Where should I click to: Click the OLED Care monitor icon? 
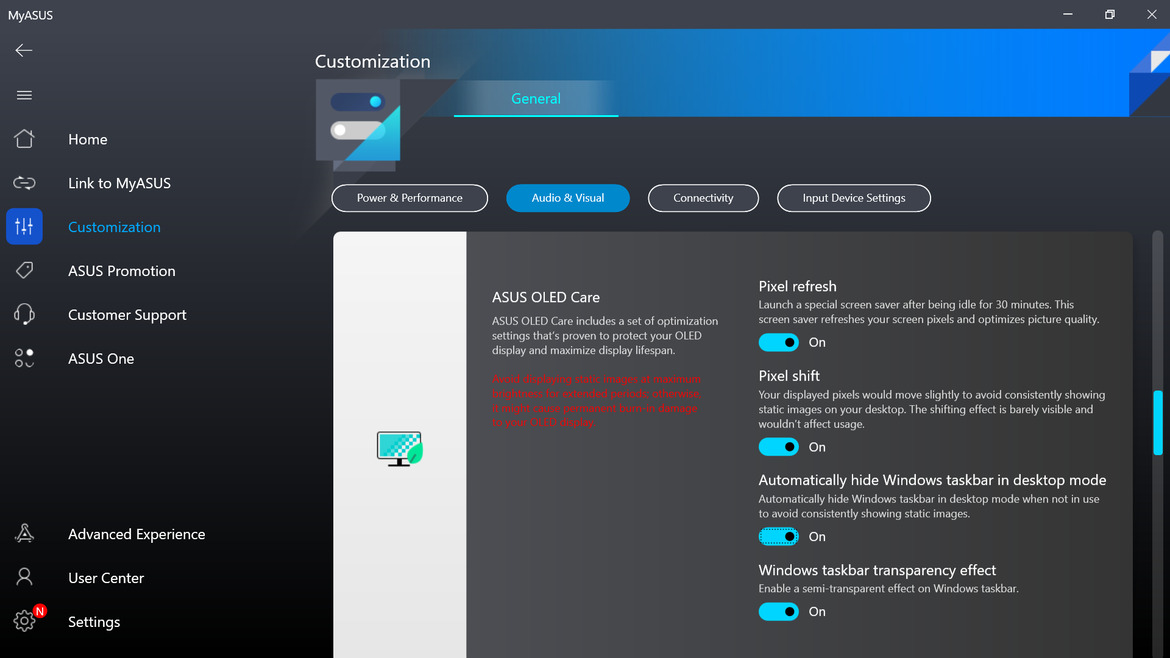tap(399, 448)
